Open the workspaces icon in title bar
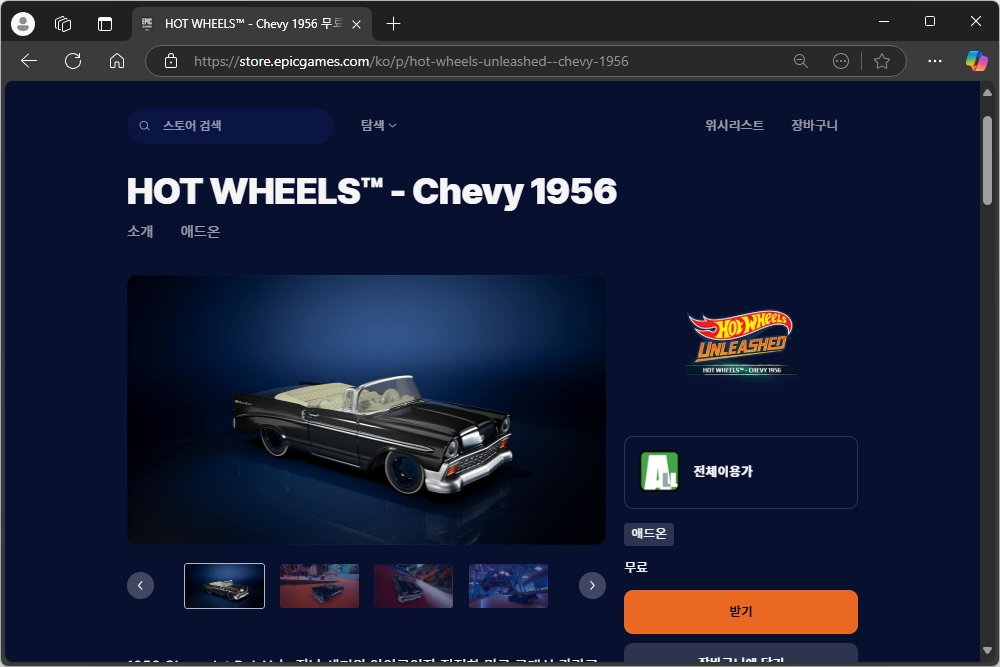 click(x=63, y=24)
